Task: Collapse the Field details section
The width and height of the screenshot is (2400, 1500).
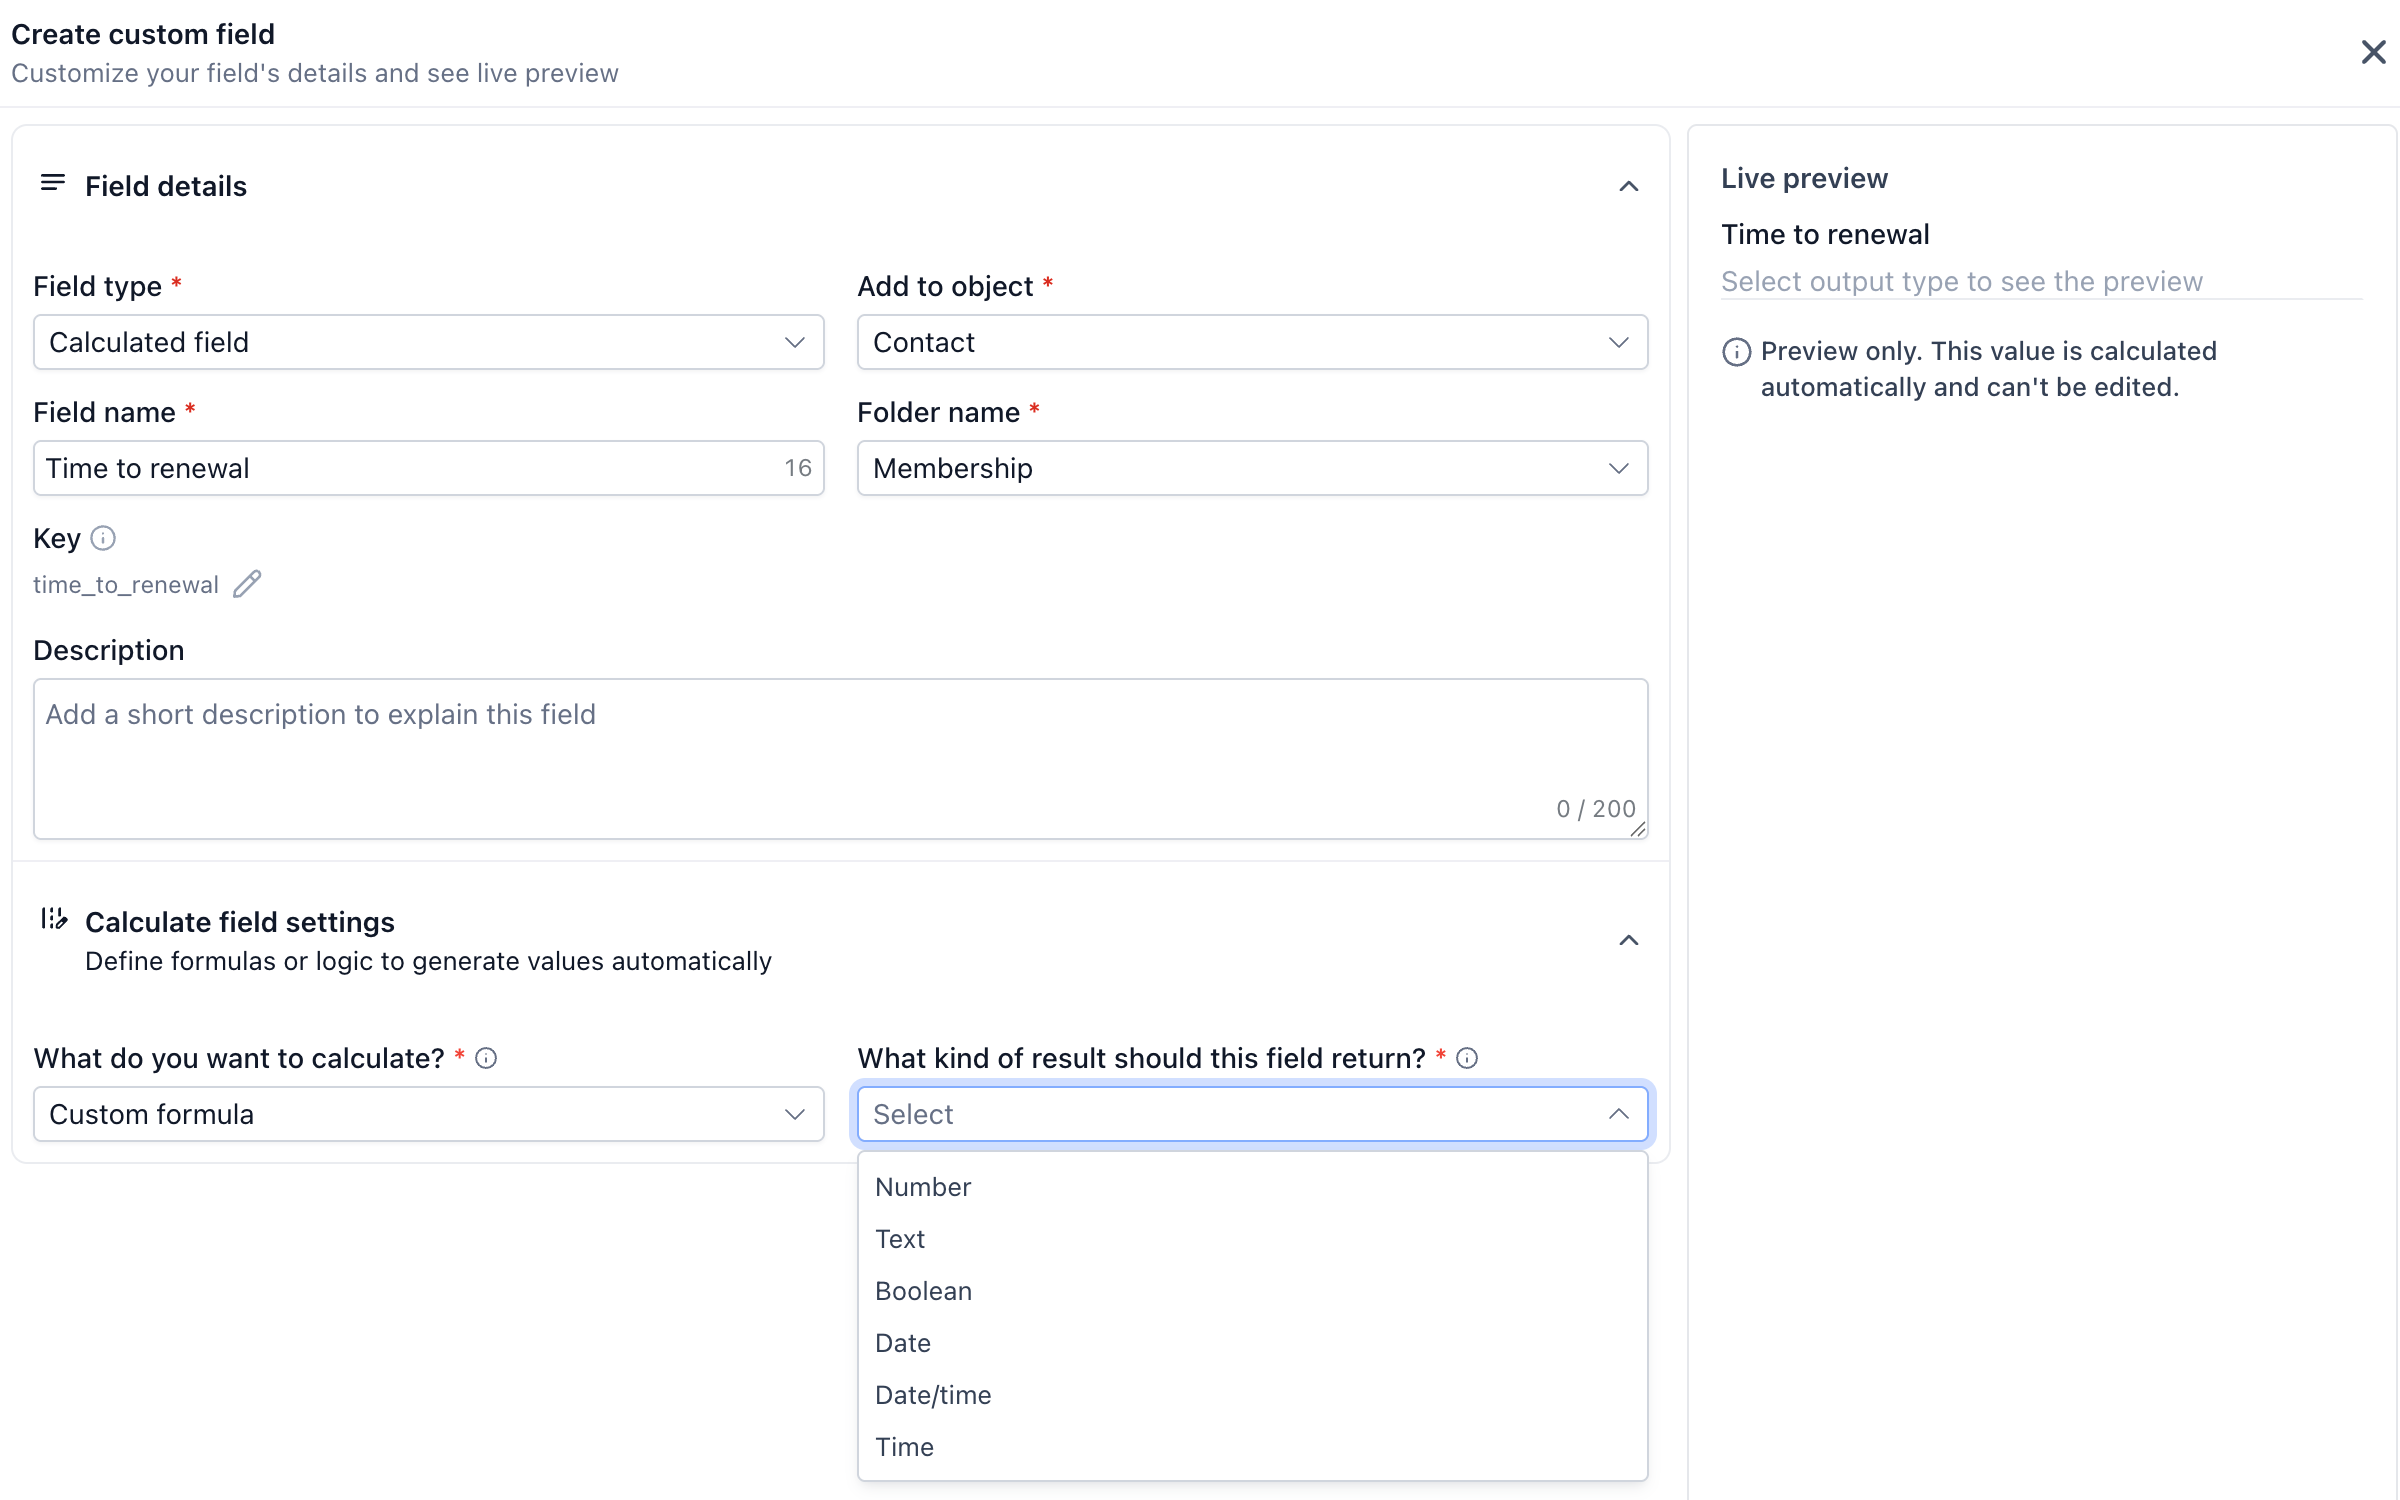Action: [x=1628, y=187]
